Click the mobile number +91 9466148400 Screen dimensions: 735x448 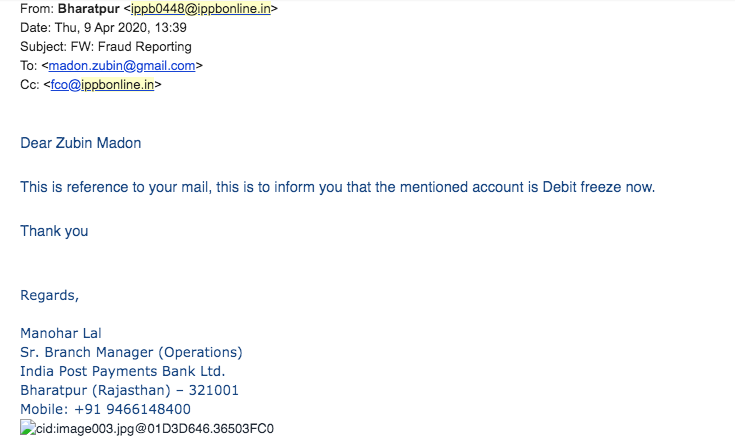pyautogui.click(x=132, y=409)
